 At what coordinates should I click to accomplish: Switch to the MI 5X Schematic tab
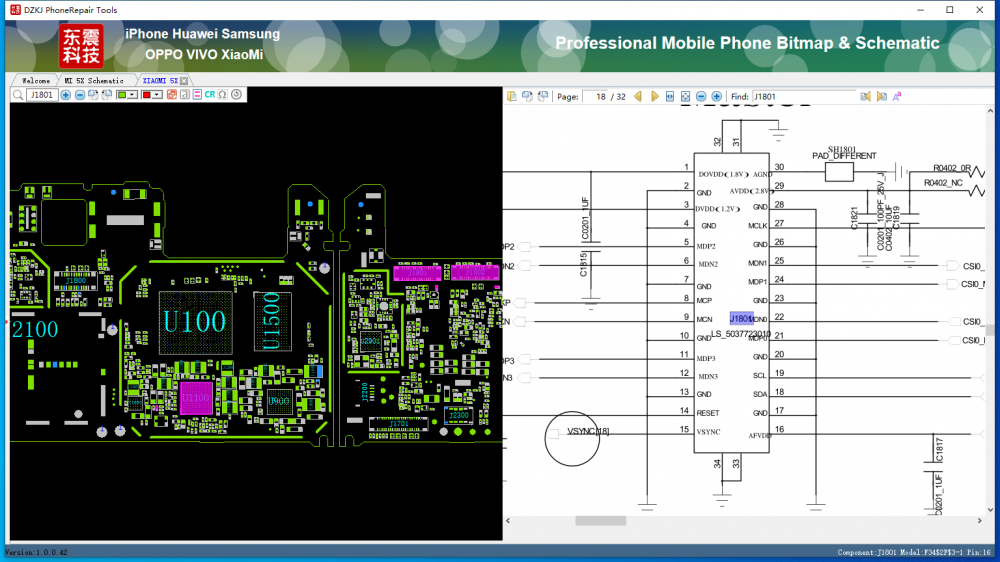pyautogui.click(x=94, y=80)
